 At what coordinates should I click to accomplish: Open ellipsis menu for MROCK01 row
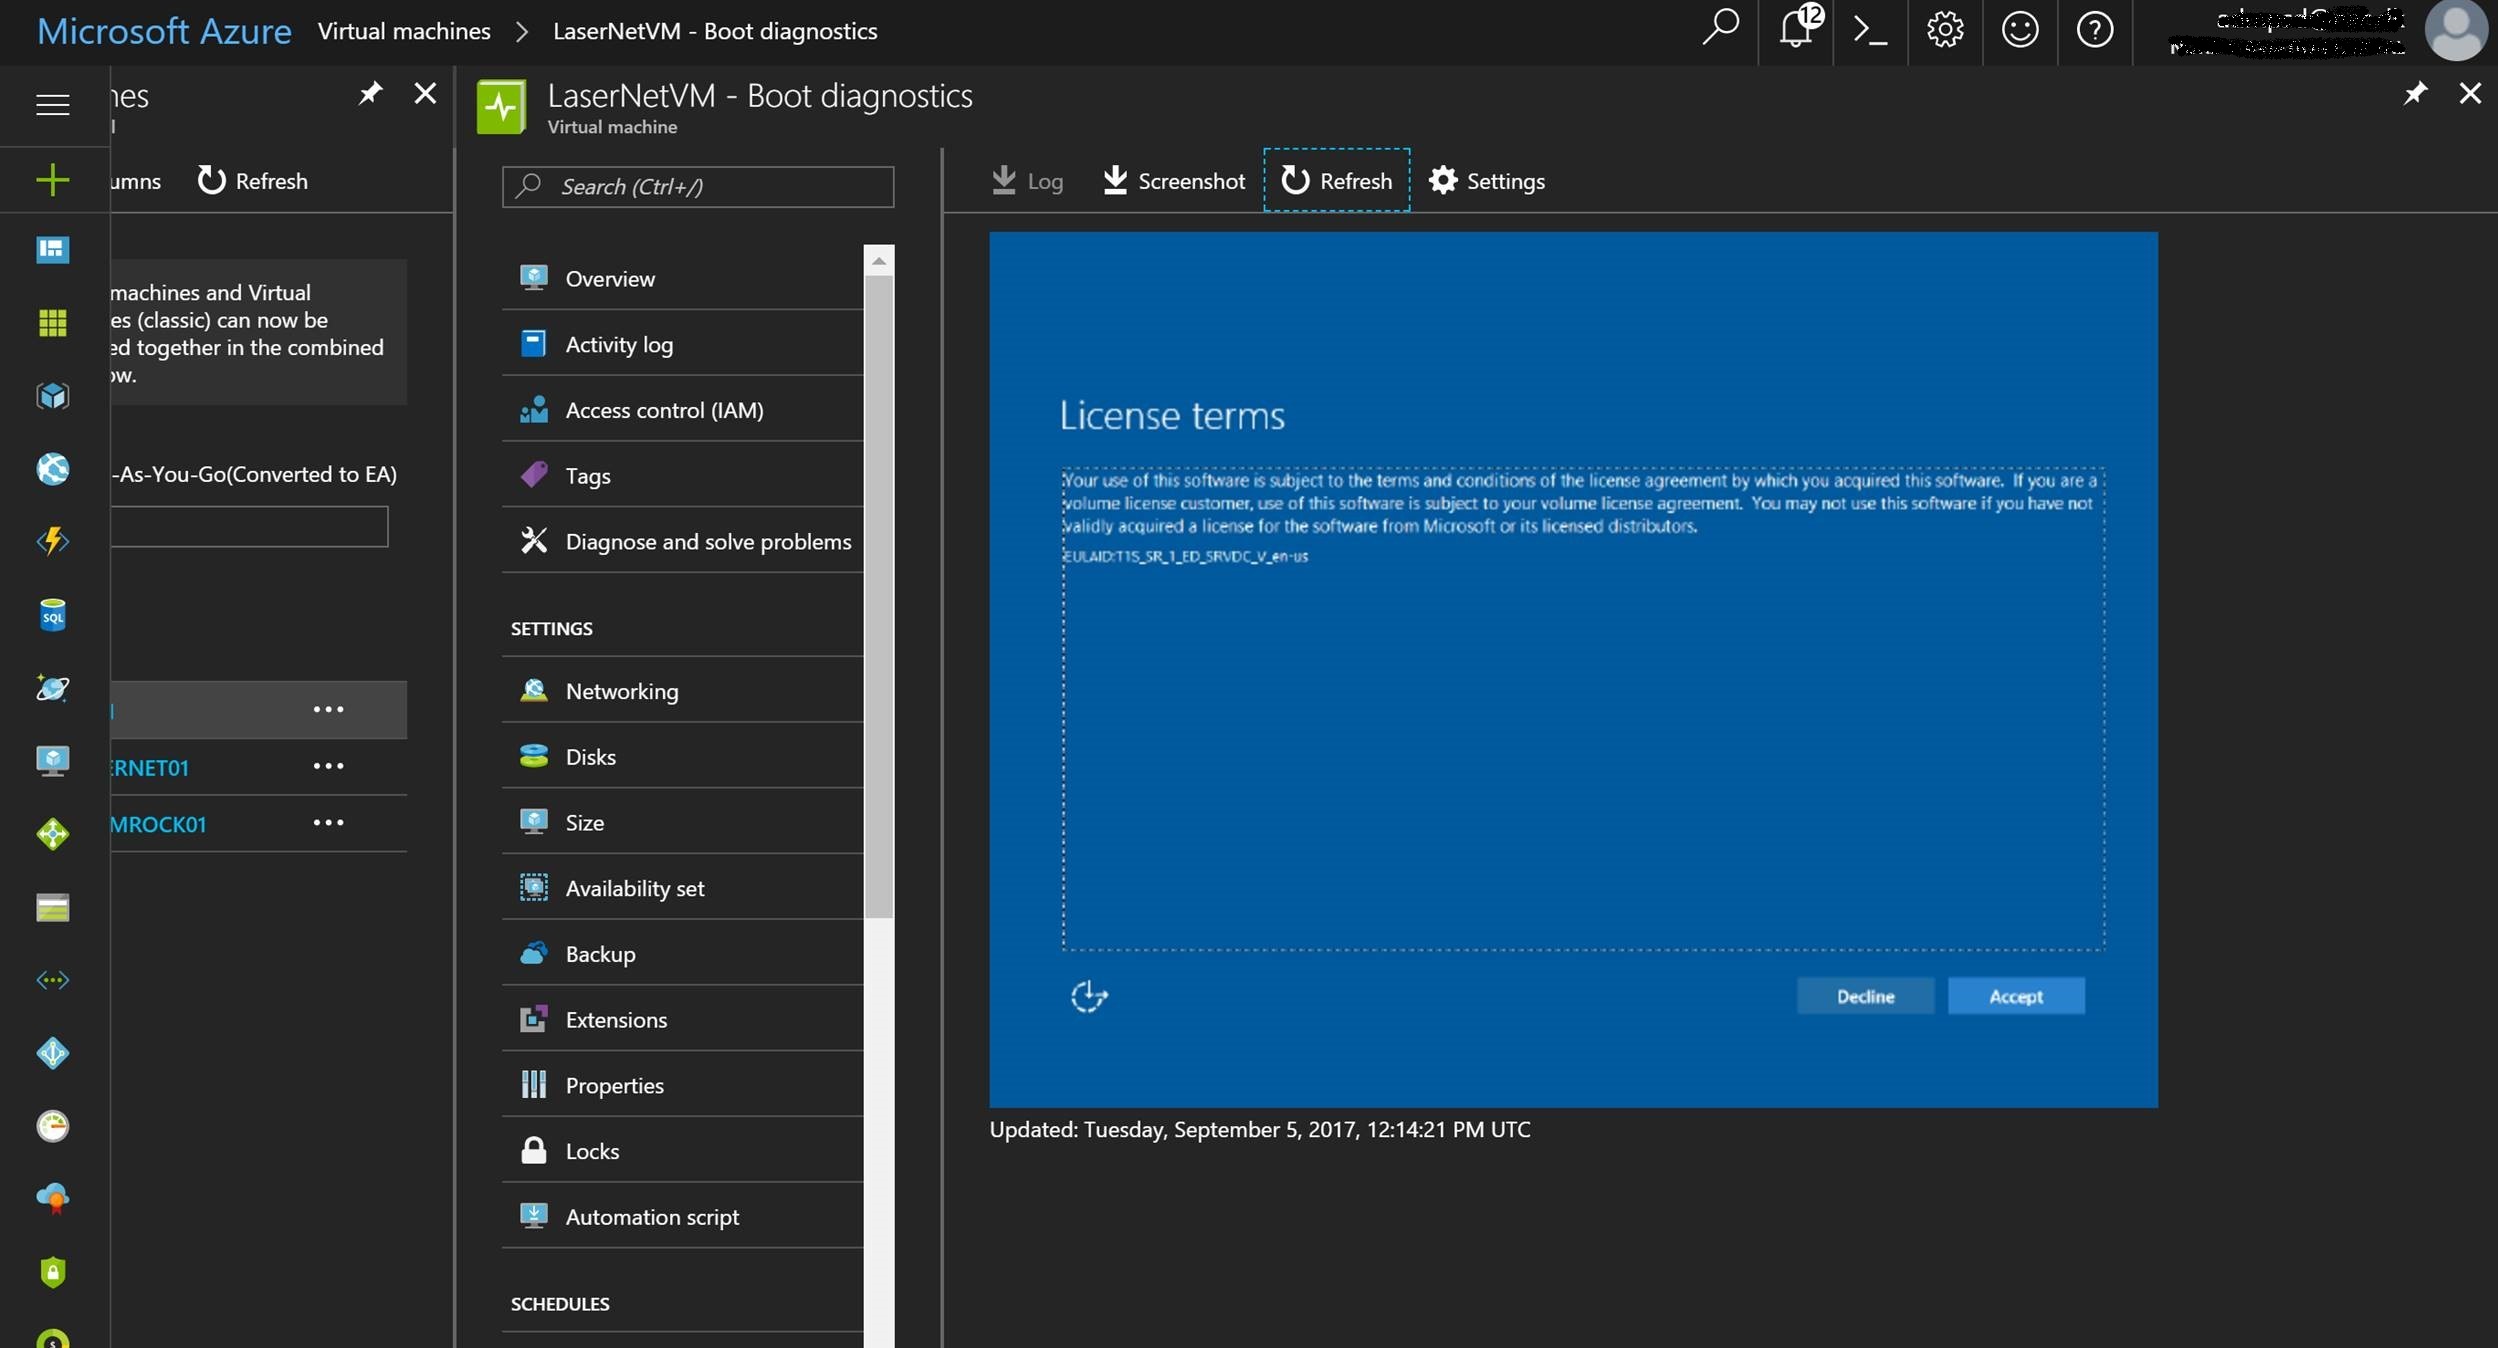(x=328, y=822)
